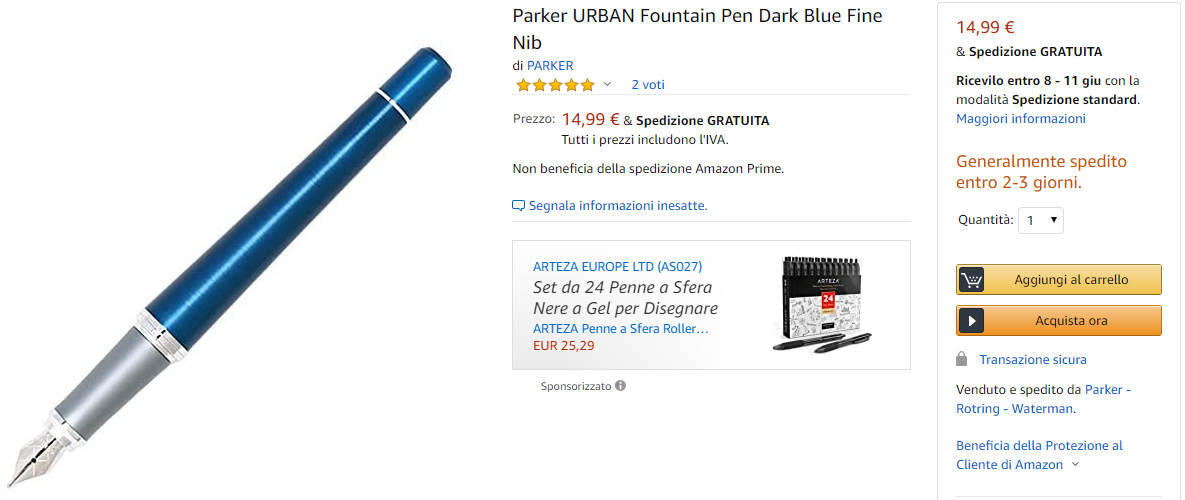Click the info icon next to Sponsorizzato
This screenshot has height=500, width=1185.
pos(620,386)
